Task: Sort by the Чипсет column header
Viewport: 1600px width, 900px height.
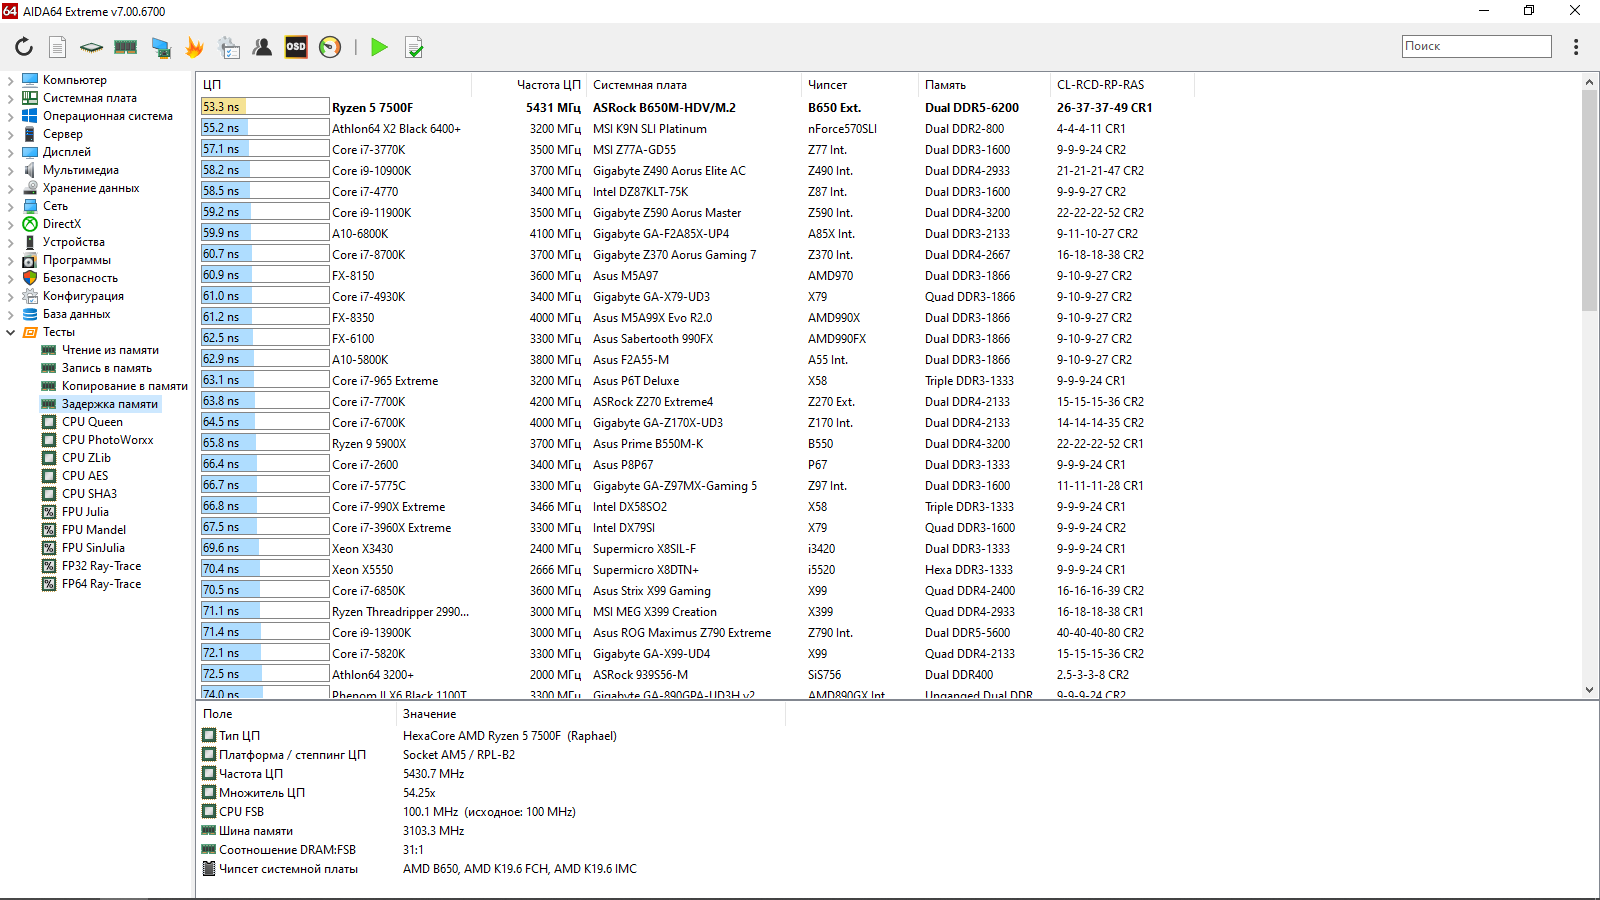Action: (x=859, y=85)
